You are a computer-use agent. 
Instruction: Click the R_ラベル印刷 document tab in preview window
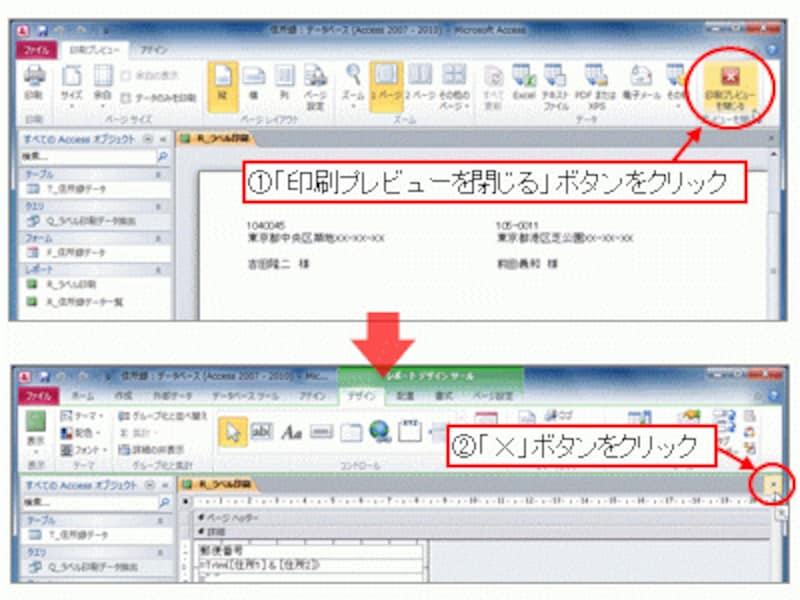(217, 138)
